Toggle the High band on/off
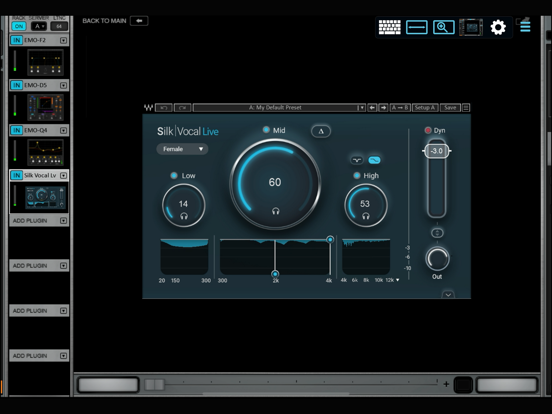 (357, 175)
